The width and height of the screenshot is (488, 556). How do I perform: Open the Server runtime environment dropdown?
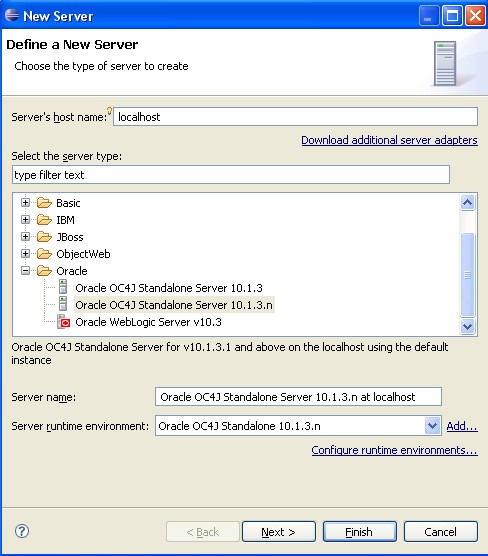coord(432,426)
